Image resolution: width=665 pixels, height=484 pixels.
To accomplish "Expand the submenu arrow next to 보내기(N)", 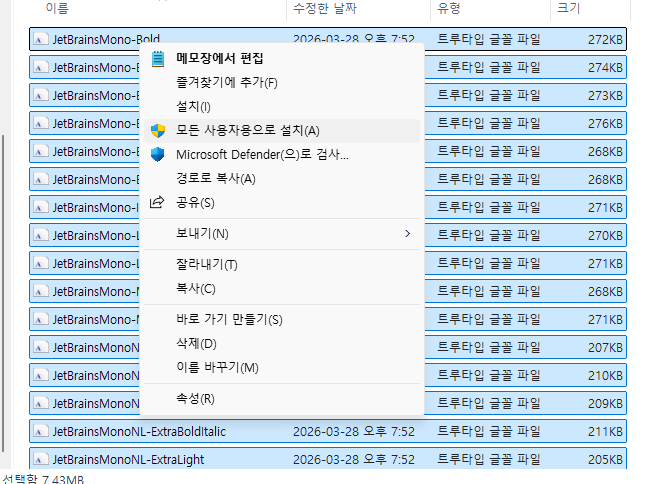I will (408, 234).
